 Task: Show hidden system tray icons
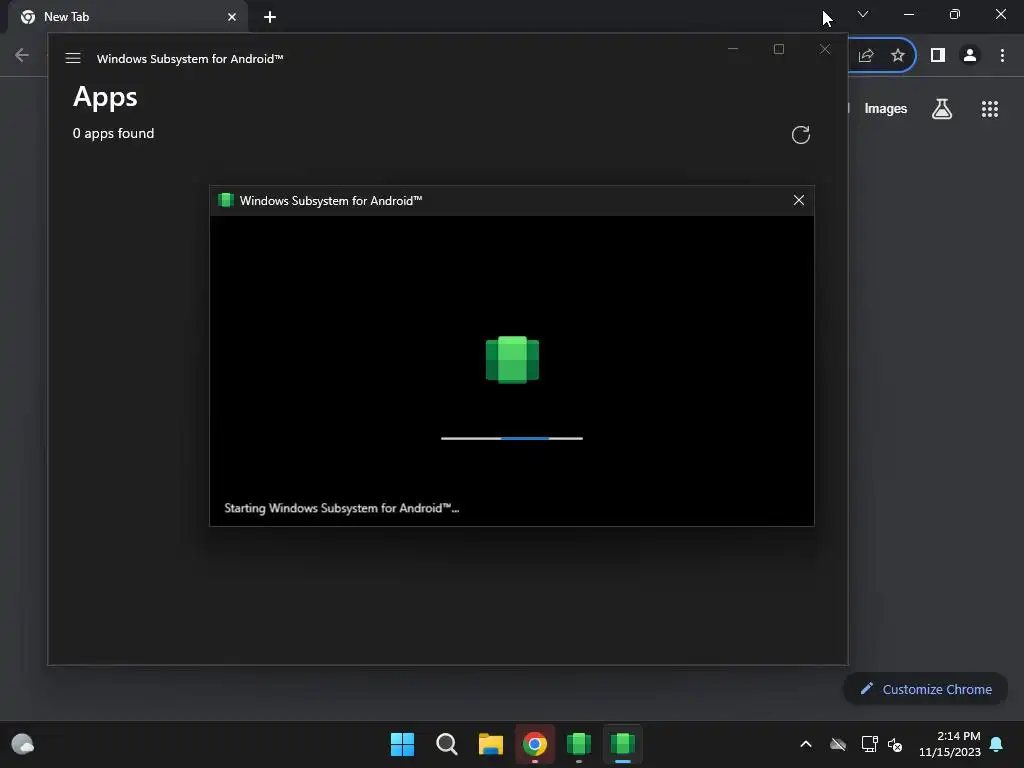[806, 744]
